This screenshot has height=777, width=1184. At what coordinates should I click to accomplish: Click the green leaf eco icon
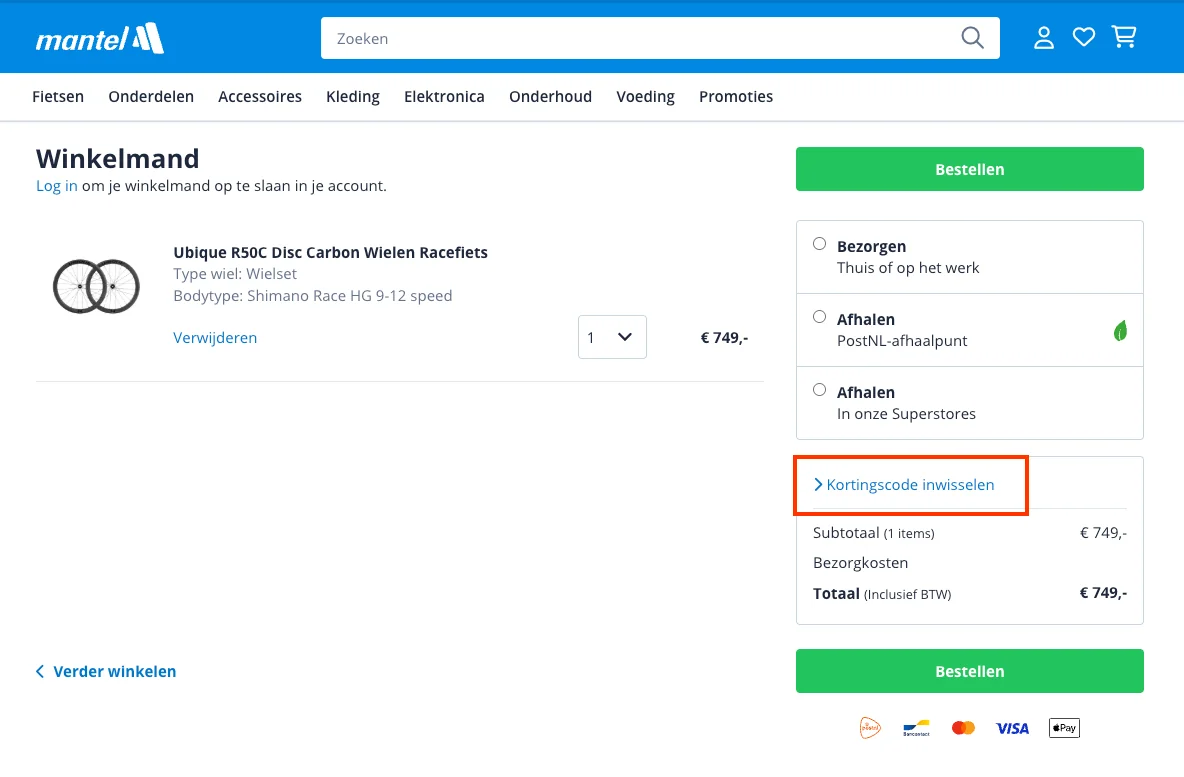click(1121, 331)
